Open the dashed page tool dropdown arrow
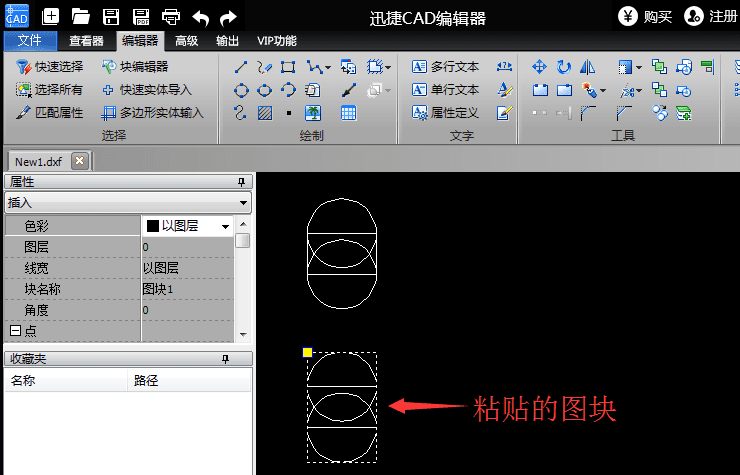This screenshot has height=475, width=740. pyautogui.click(x=388, y=68)
